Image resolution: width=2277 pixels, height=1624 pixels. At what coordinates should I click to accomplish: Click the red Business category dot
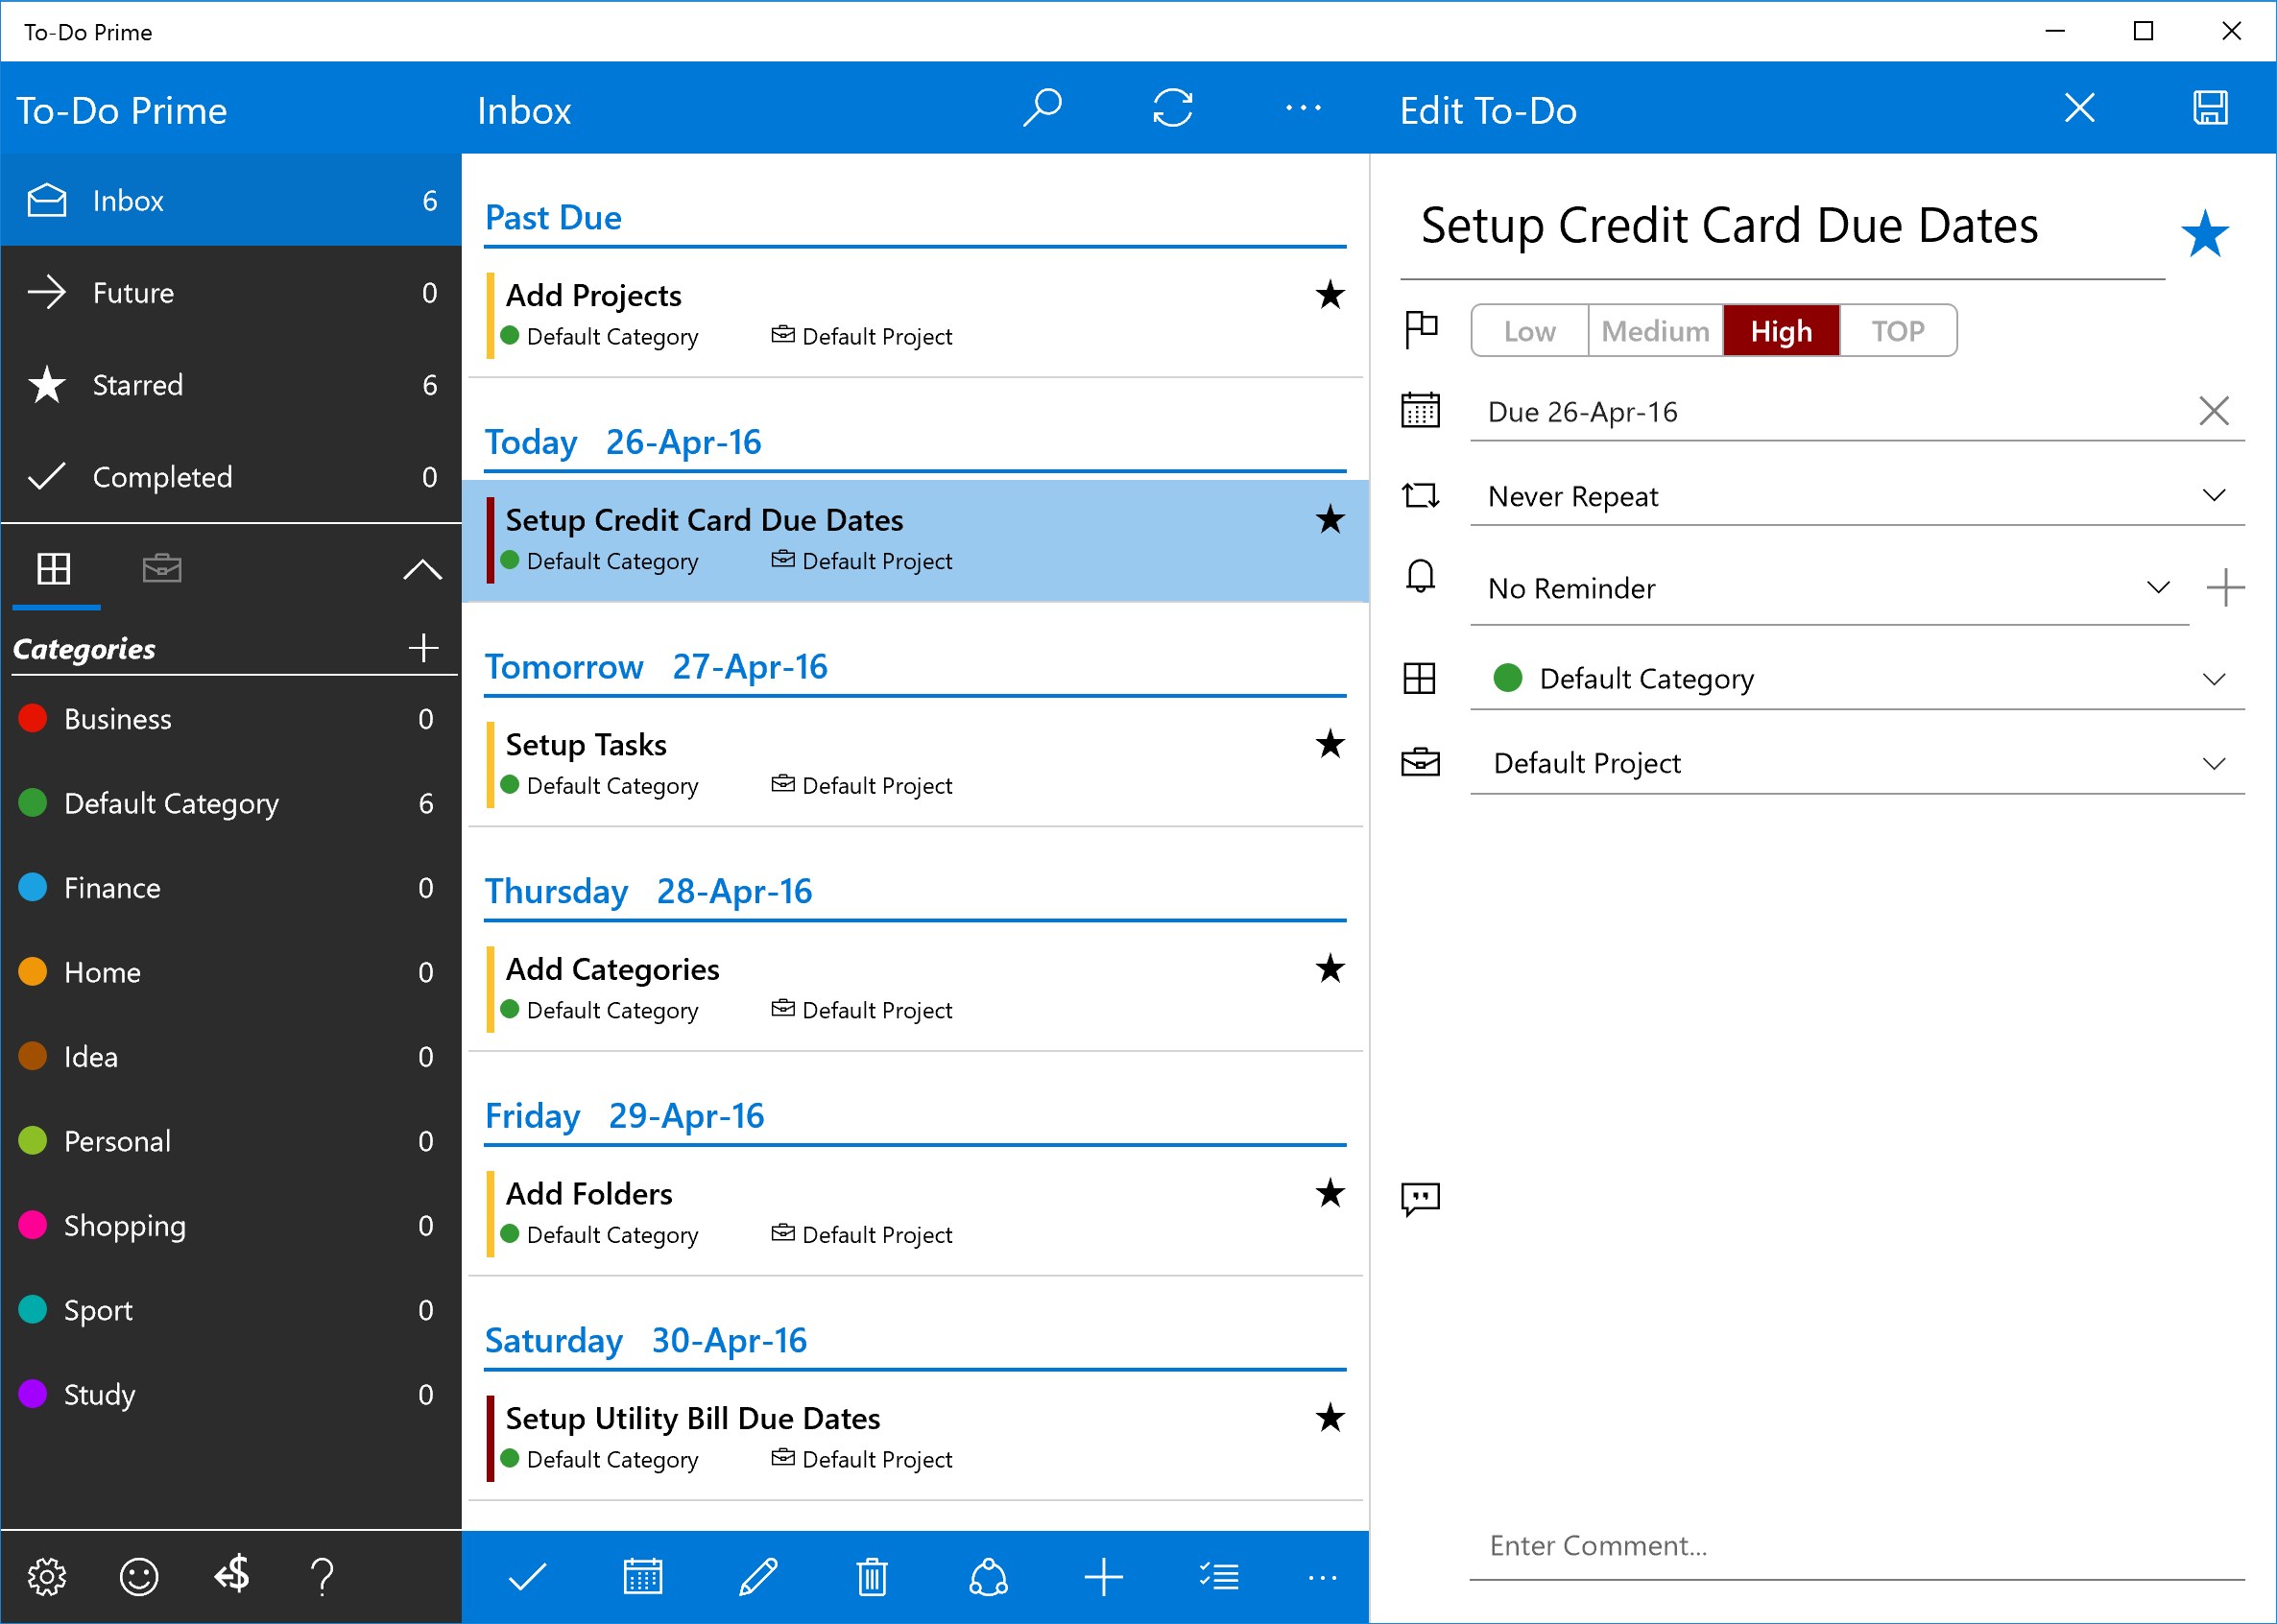(33, 718)
